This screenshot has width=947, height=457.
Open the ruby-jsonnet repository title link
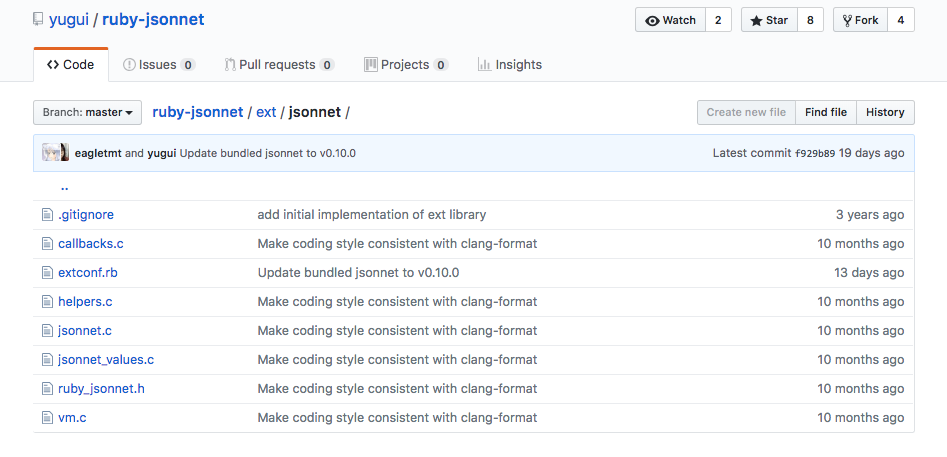[x=153, y=20]
